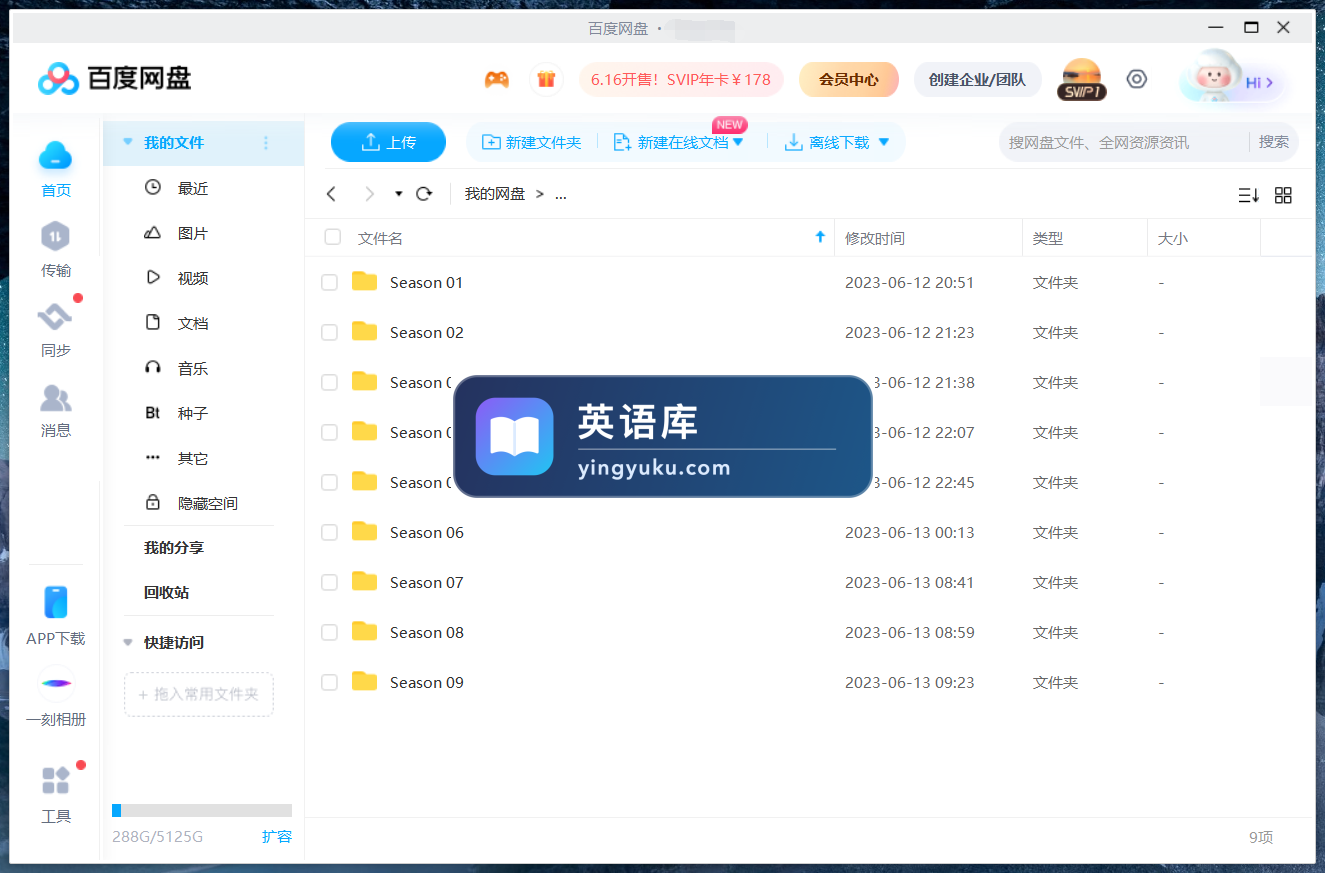Open the game center controller icon
This screenshot has width=1325, height=873.
tap(496, 79)
